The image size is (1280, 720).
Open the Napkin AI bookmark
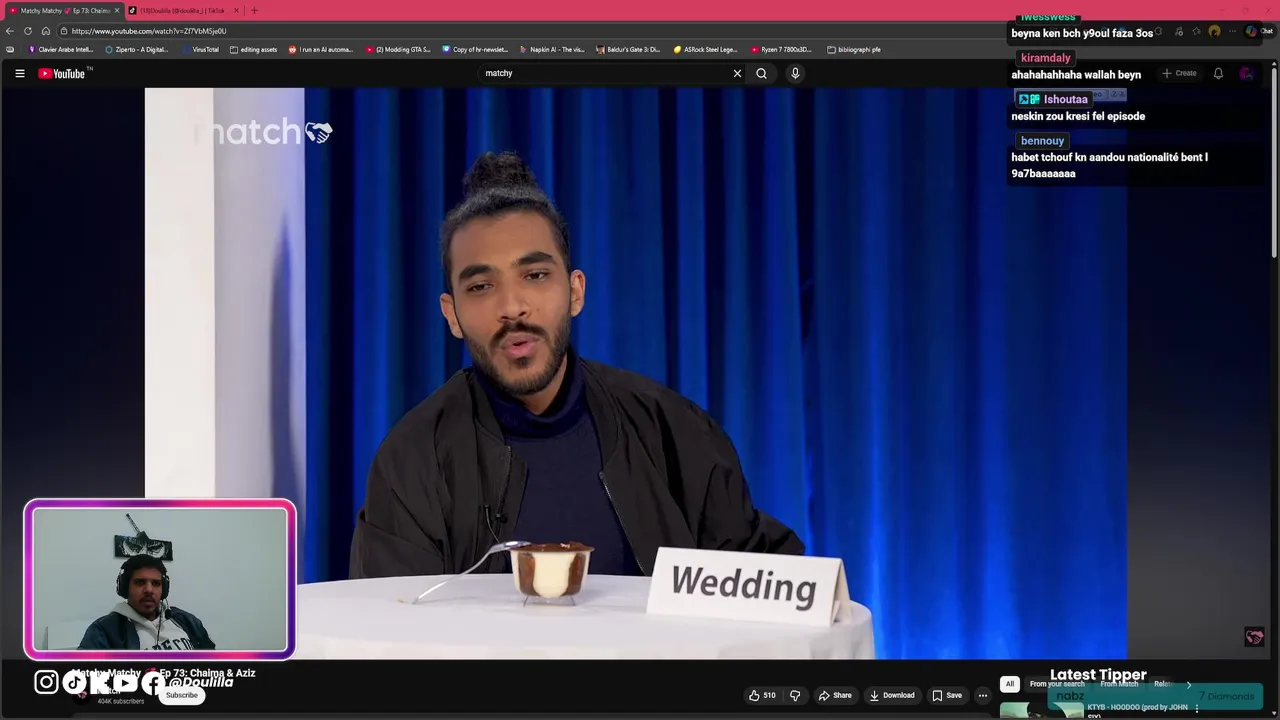click(x=553, y=49)
